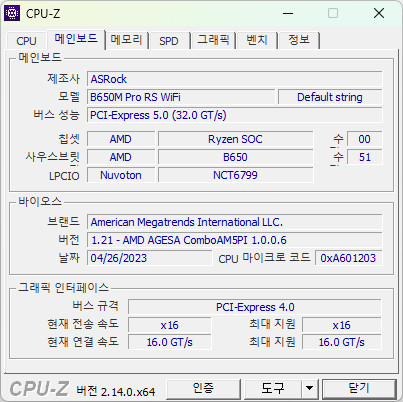Viewport: 403px width, 402px height.
Task: Click the NCT6799 LPCIO value
Action: [235, 175]
